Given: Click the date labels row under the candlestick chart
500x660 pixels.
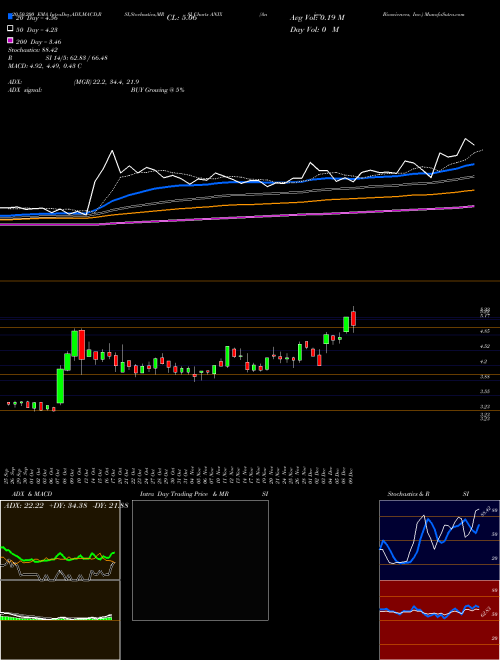Looking at the screenshot, I should 180,476.
